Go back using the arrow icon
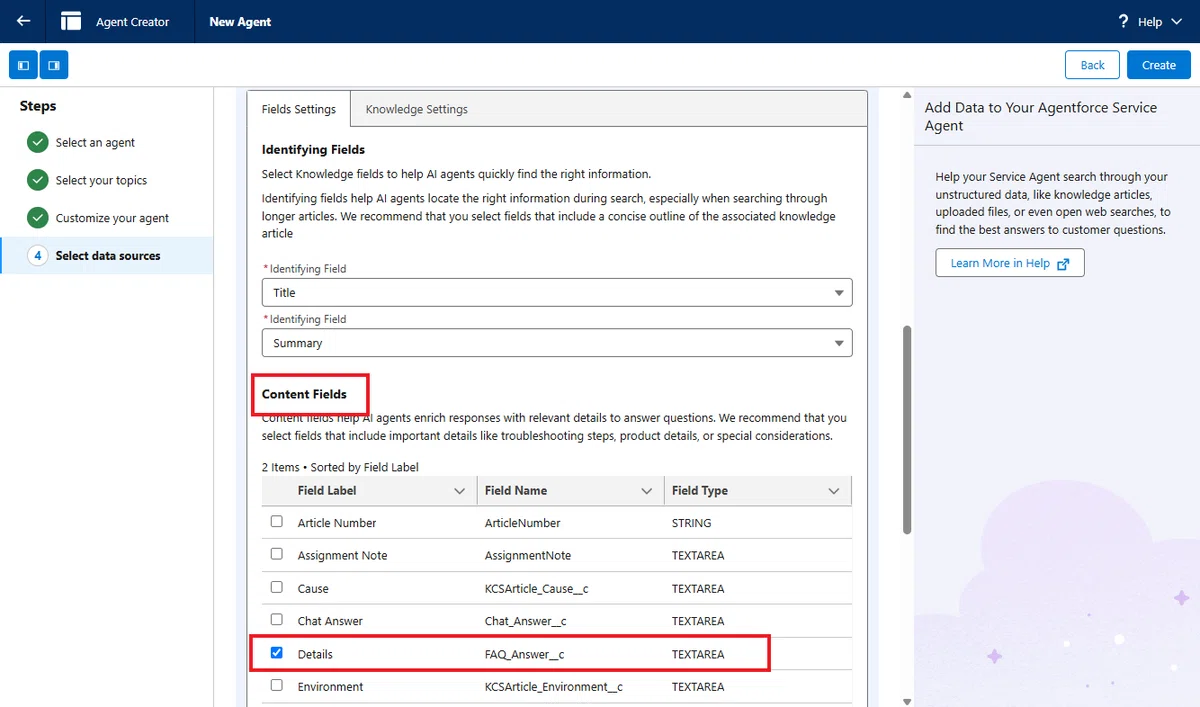 tap(23, 21)
